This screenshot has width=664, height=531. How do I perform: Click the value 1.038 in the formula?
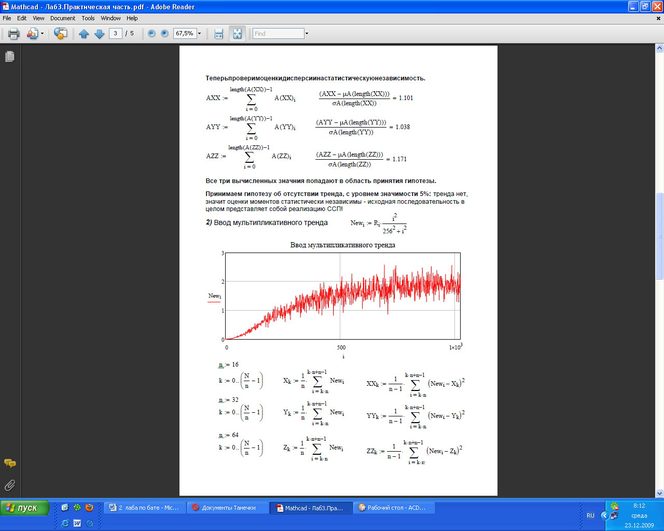click(402, 127)
